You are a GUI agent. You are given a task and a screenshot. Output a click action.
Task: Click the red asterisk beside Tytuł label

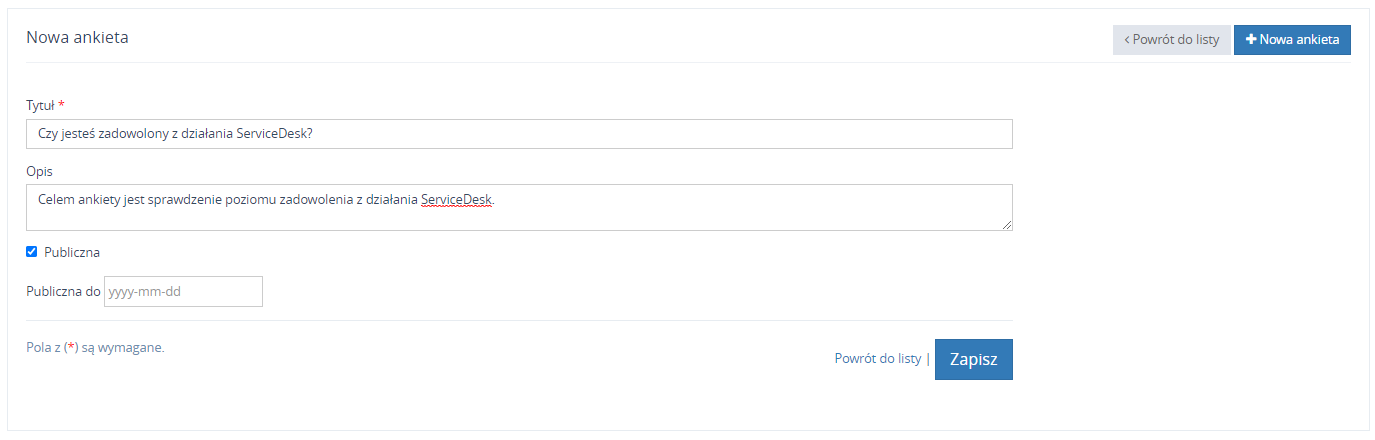coord(61,104)
